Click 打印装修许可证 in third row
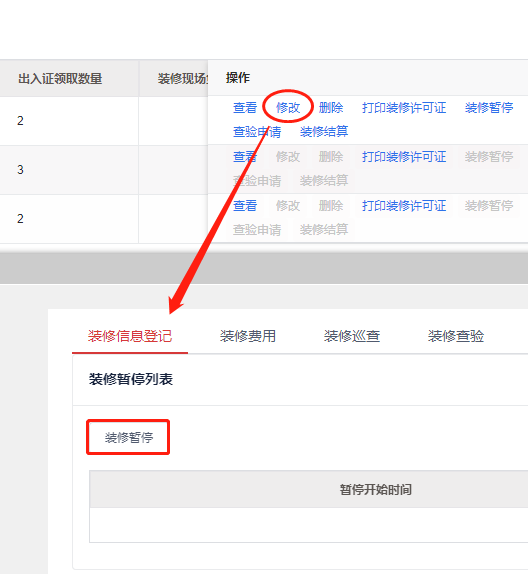The height and width of the screenshot is (574, 528). (x=404, y=206)
